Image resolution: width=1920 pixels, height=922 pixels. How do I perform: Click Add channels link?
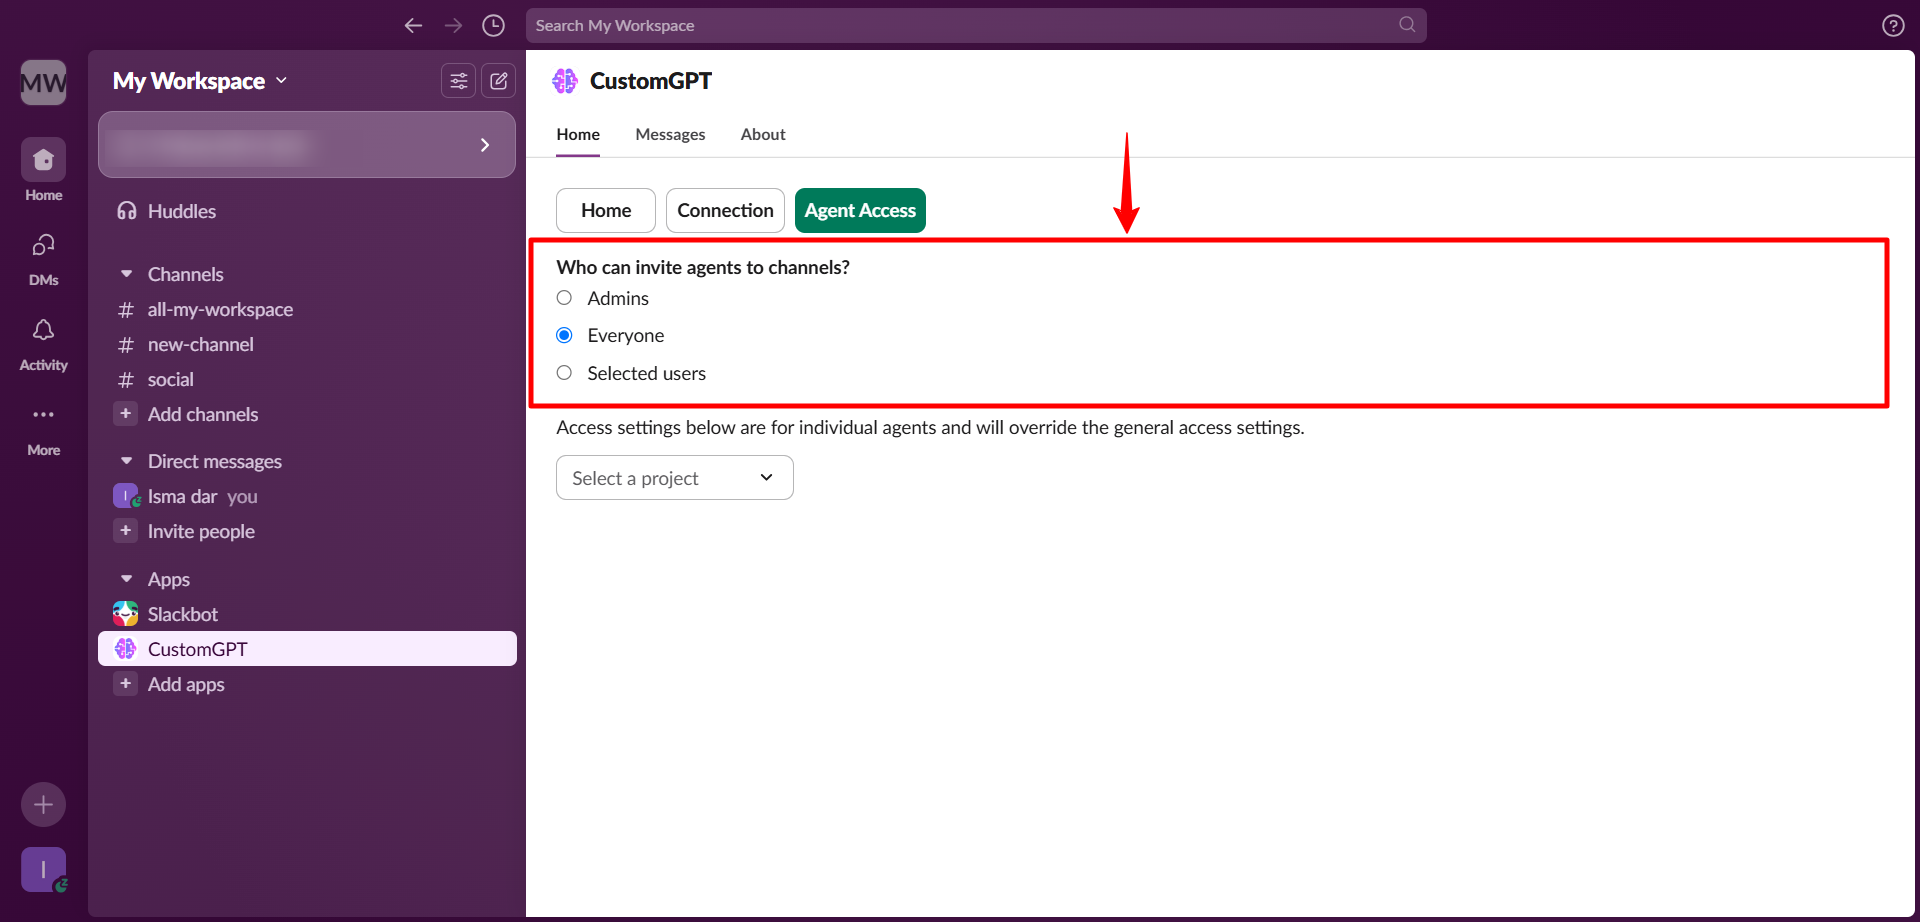point(203,414)
